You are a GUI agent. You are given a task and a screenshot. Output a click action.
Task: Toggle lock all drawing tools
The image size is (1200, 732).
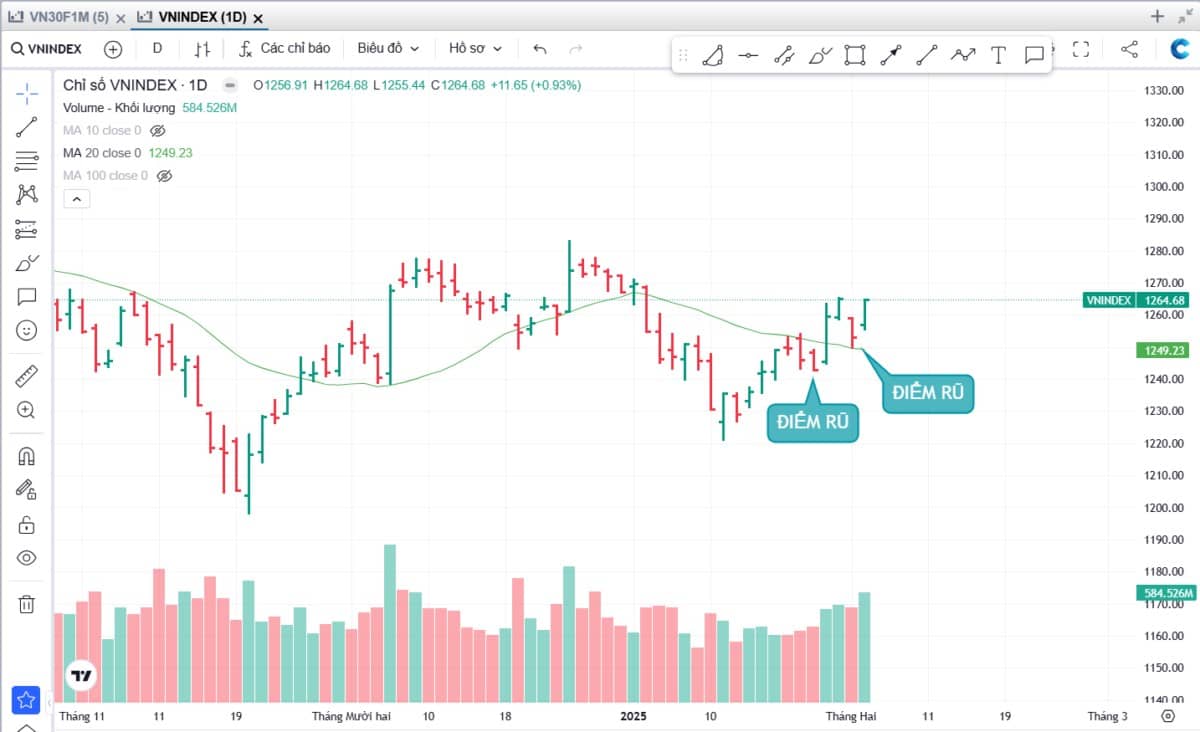pos(26,524)
